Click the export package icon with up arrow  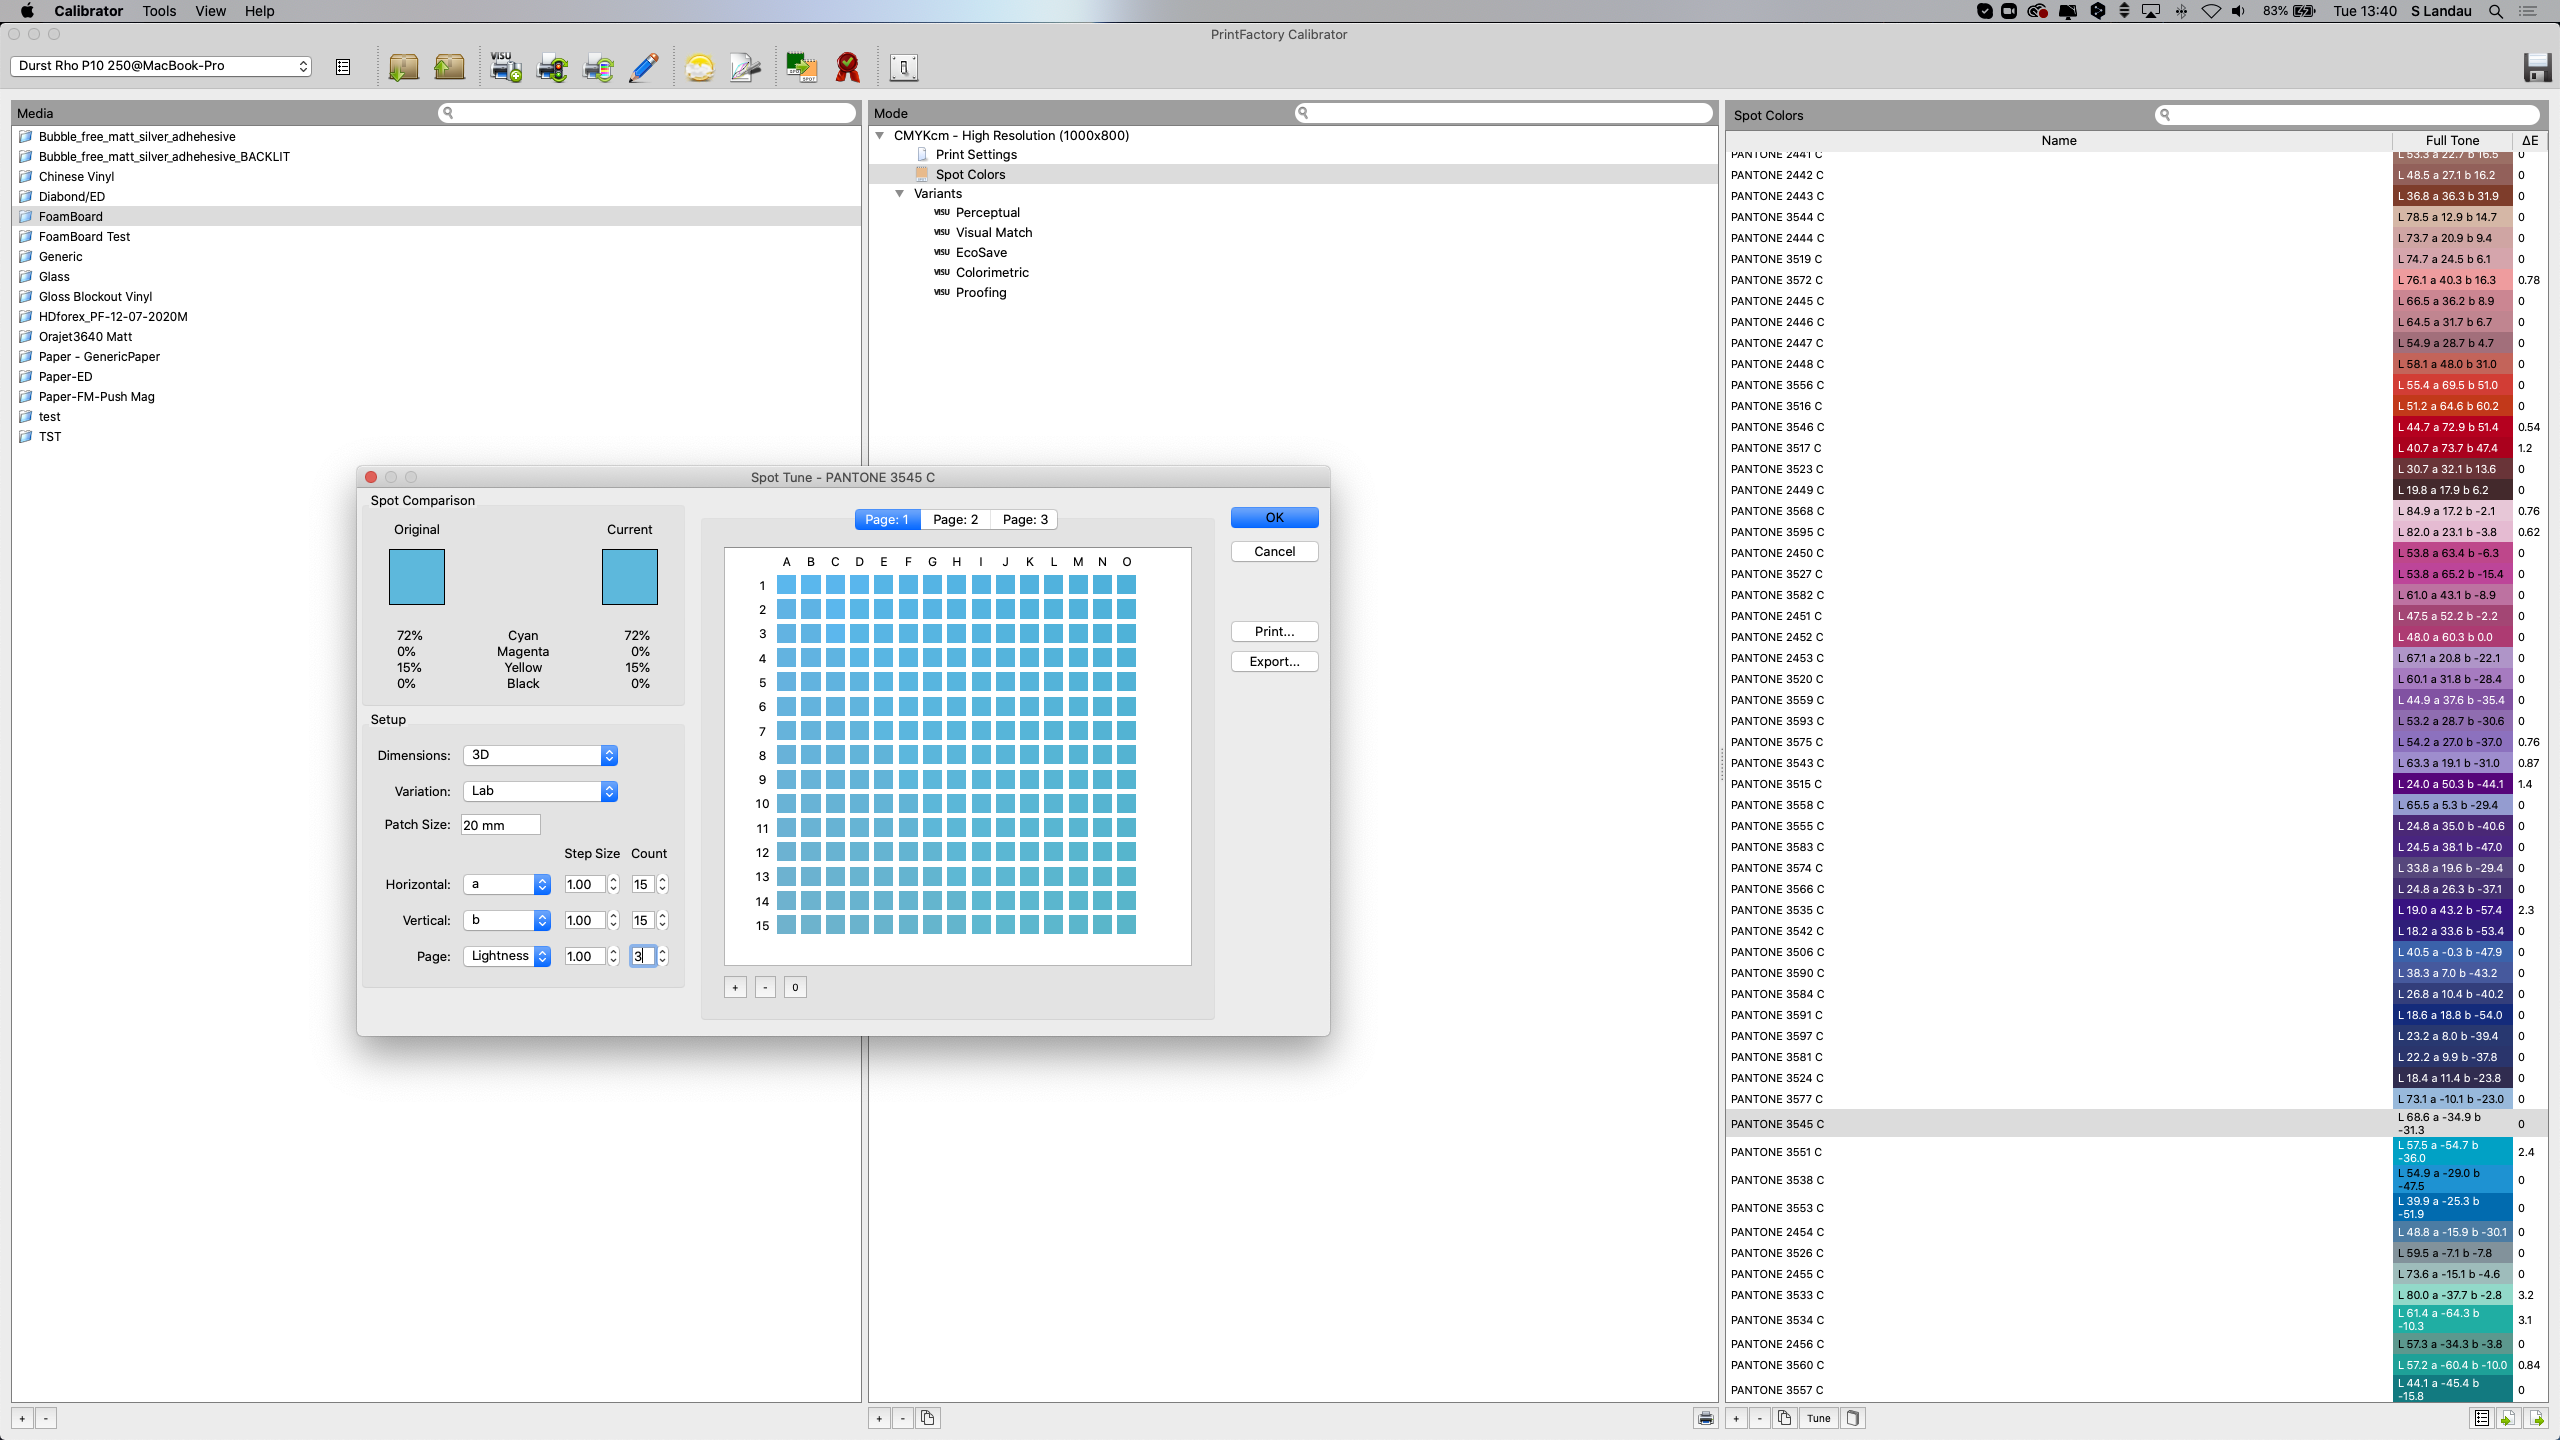pyautogui.click(x=450, y=67)
